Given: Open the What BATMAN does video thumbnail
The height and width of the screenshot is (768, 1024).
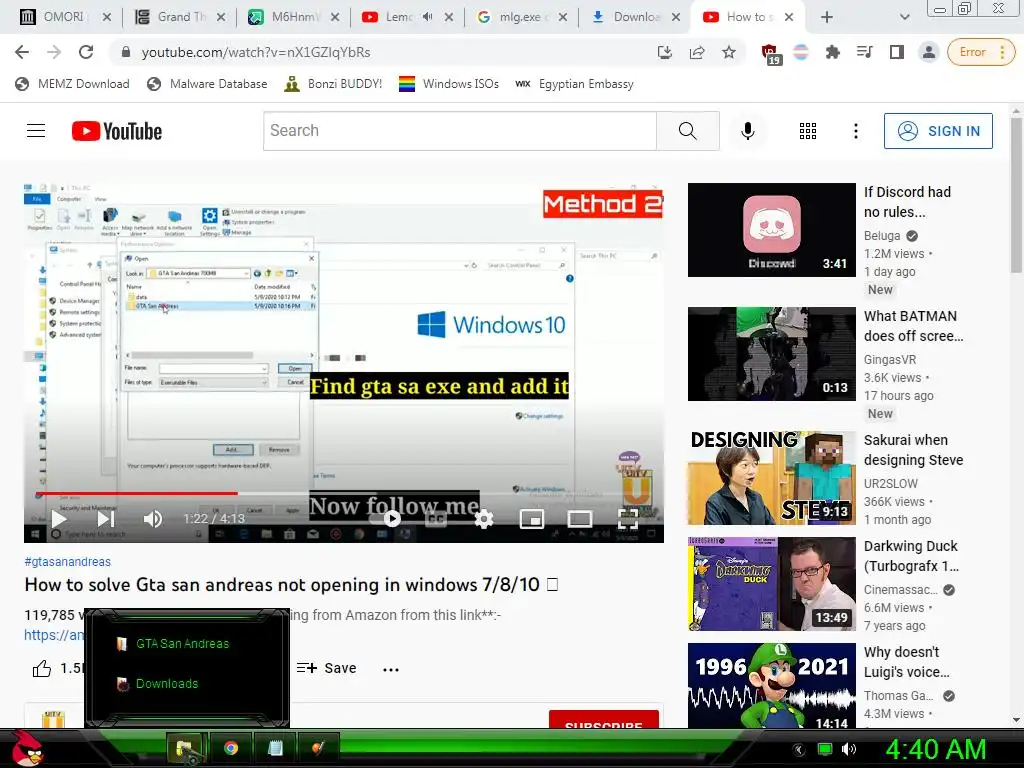Looking at the screenshot, I should [771, 354].
